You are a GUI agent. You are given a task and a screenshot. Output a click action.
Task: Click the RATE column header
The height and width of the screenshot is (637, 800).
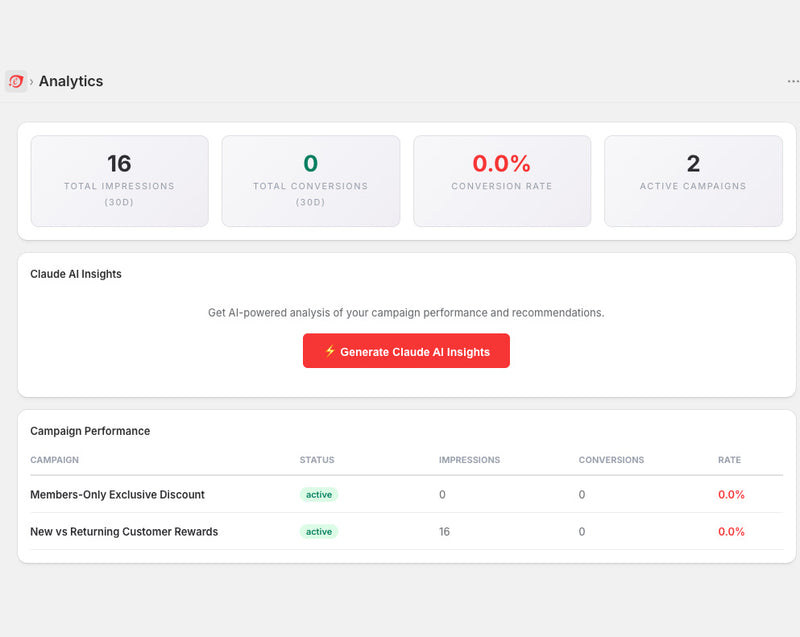pos(730,460)
